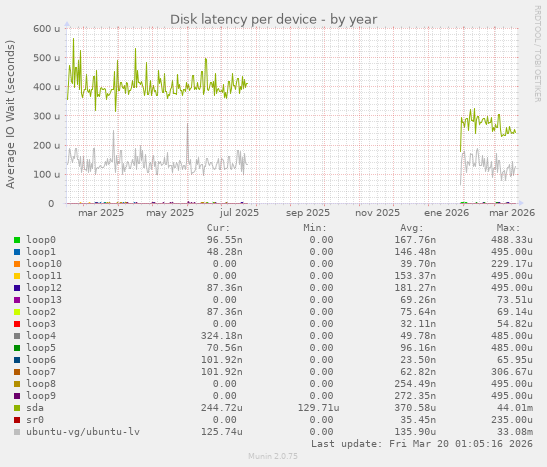Select the loop1 legend label
Screen dimensions: 547x467
pyautogui.click(x=41, y=252)
